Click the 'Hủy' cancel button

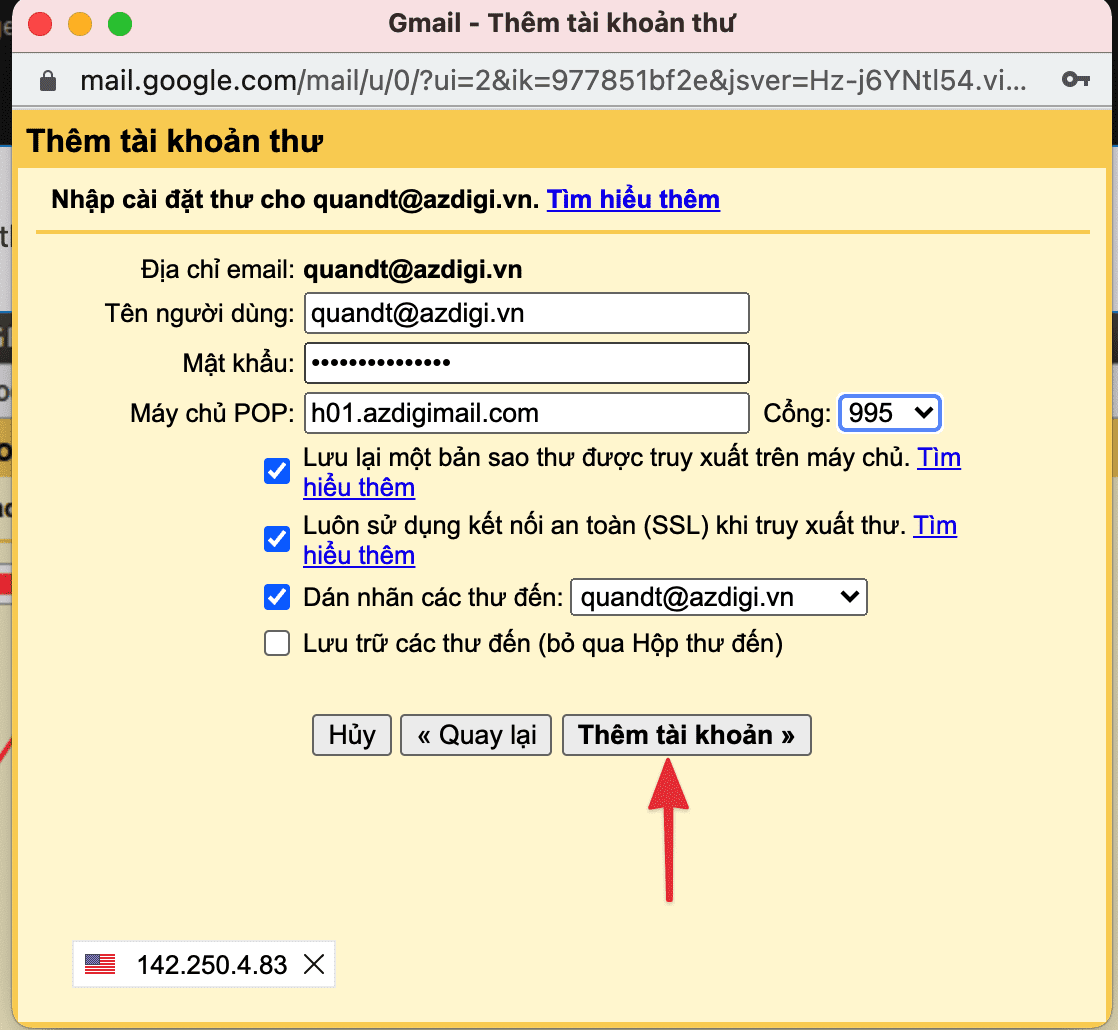352,735
